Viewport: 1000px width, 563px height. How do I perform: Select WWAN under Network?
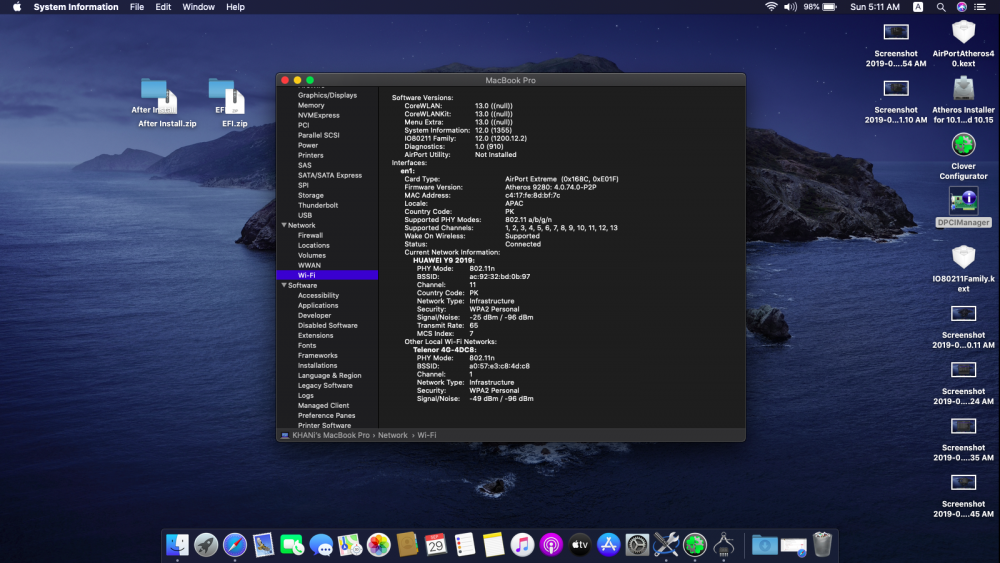click(309, 265)
